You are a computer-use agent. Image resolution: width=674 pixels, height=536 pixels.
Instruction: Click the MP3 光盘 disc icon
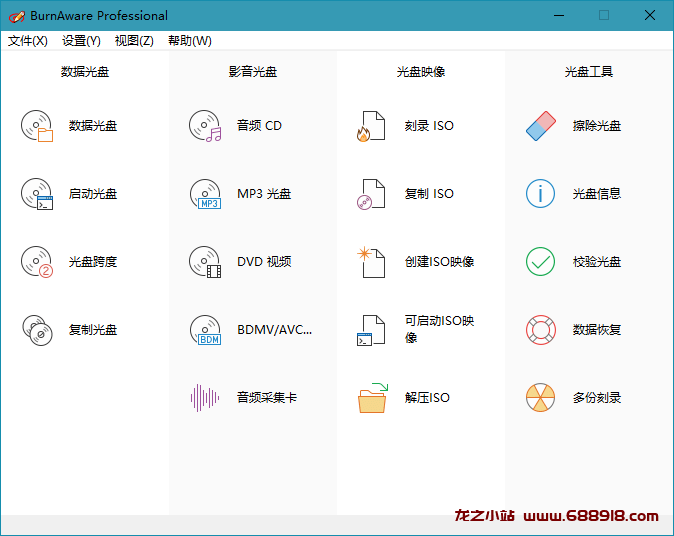click(x=205, y=194)
